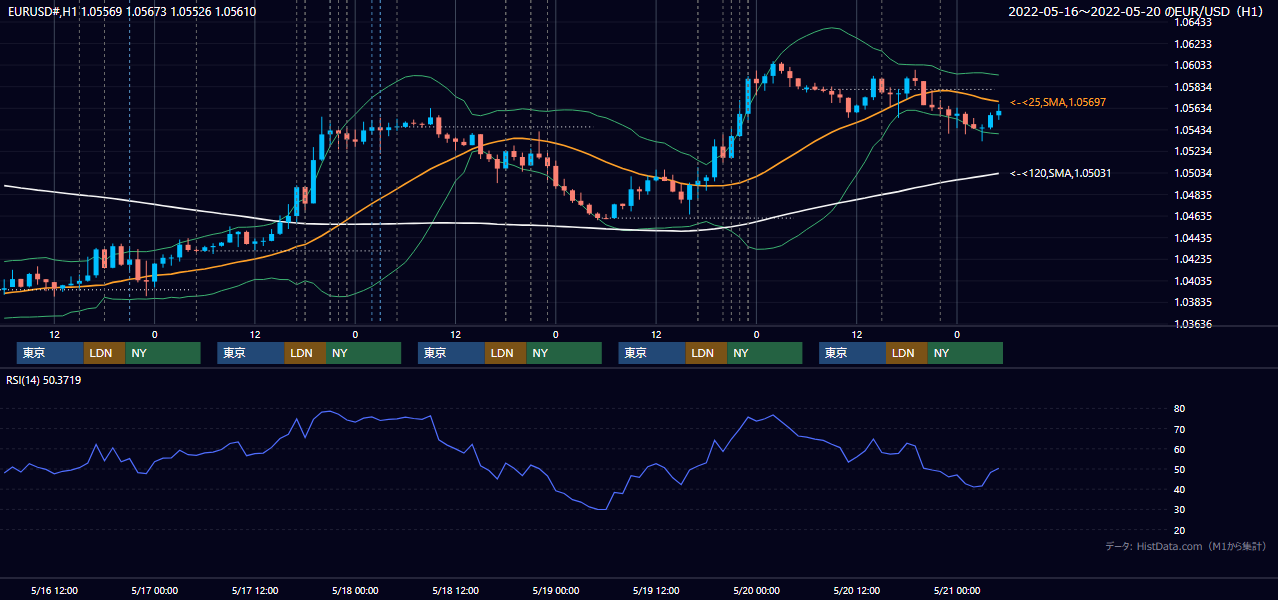
Task: Click the rightmost 東京 session block
Action: click(852, 353)
